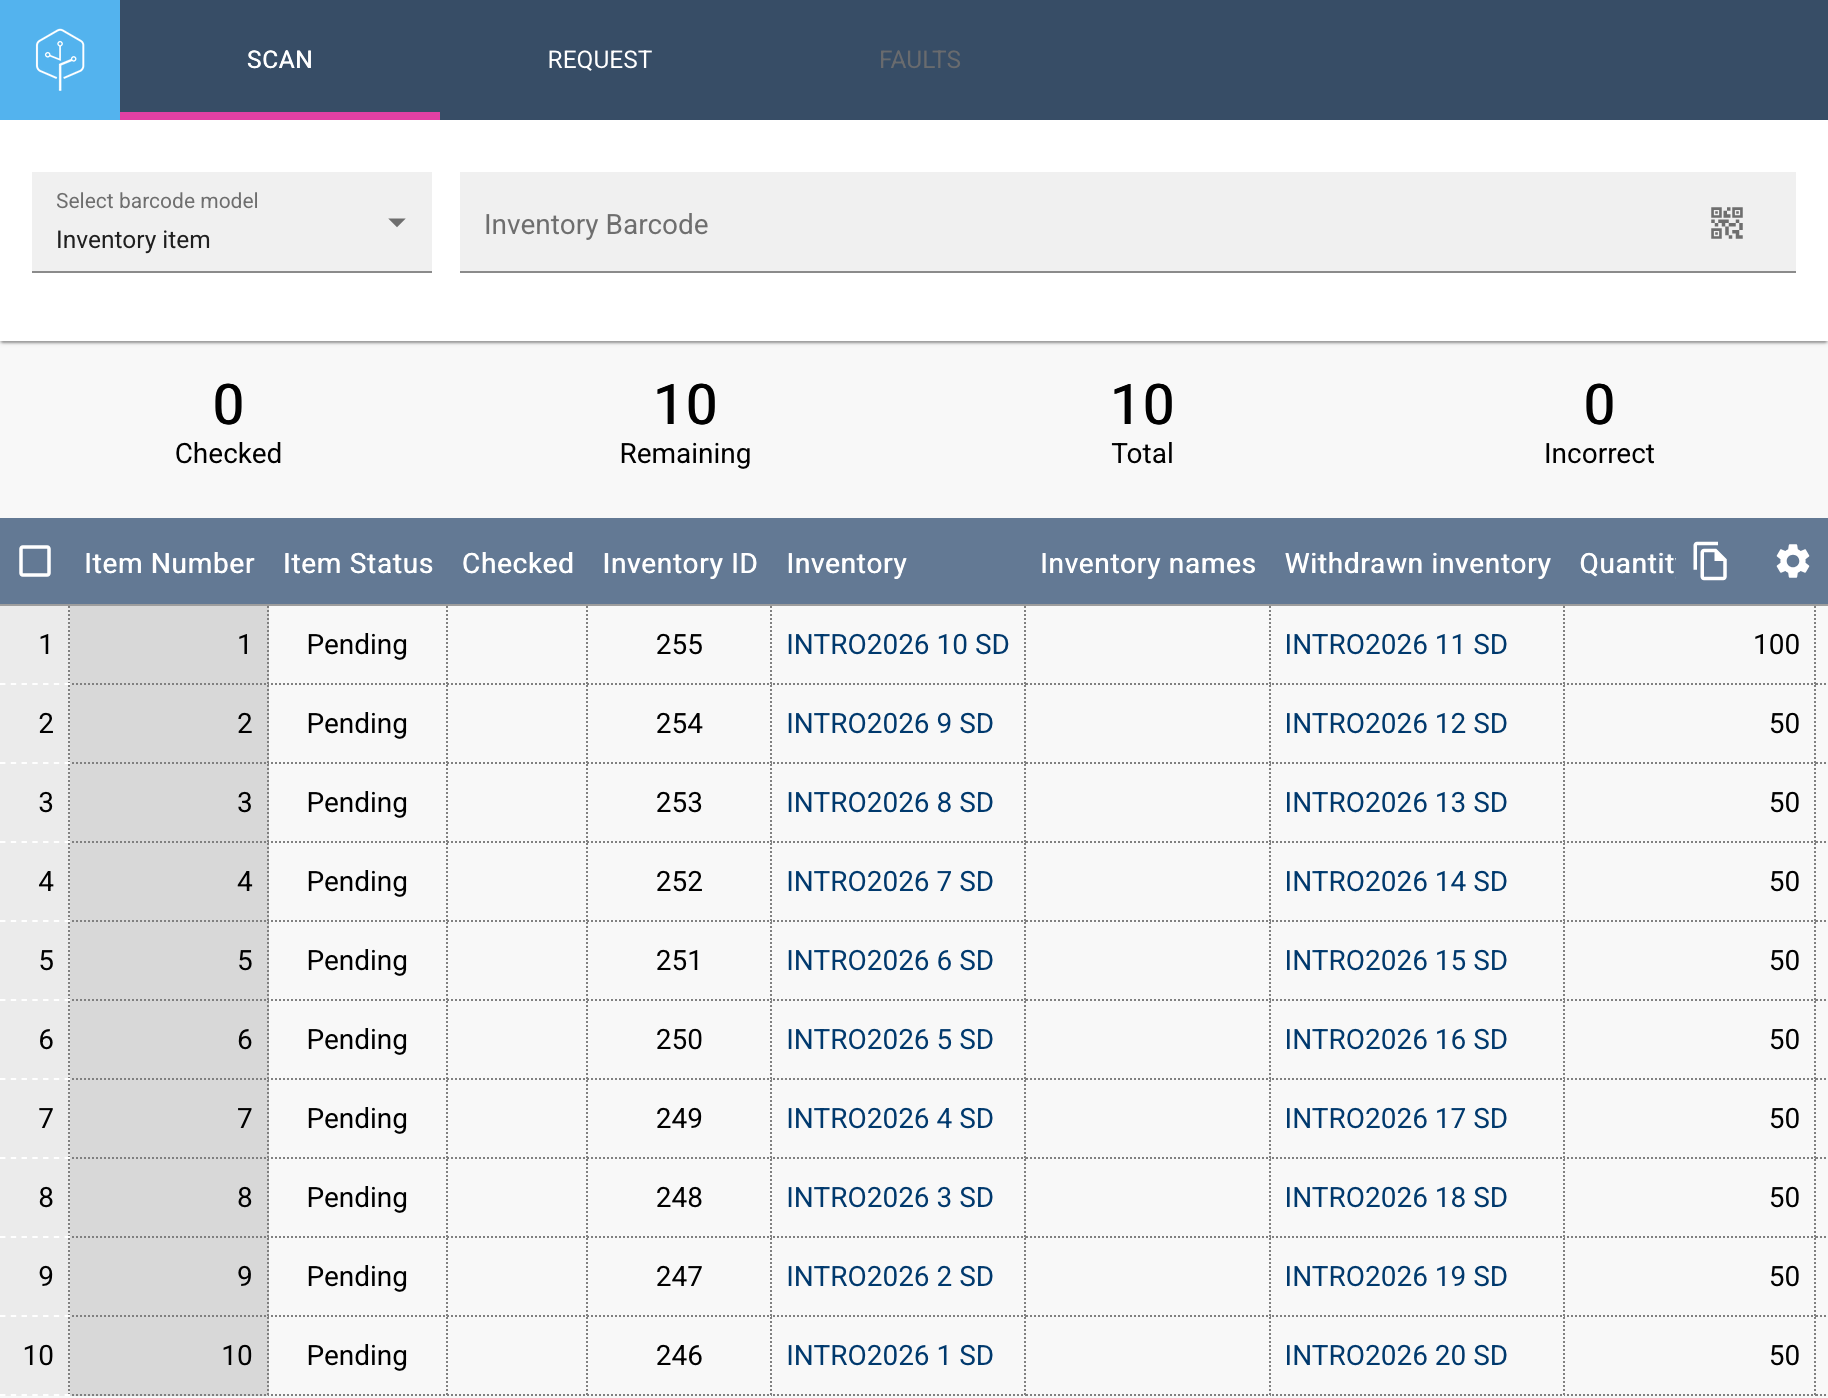
Task: Click the Item Status column header
Action: pos(358,563)
